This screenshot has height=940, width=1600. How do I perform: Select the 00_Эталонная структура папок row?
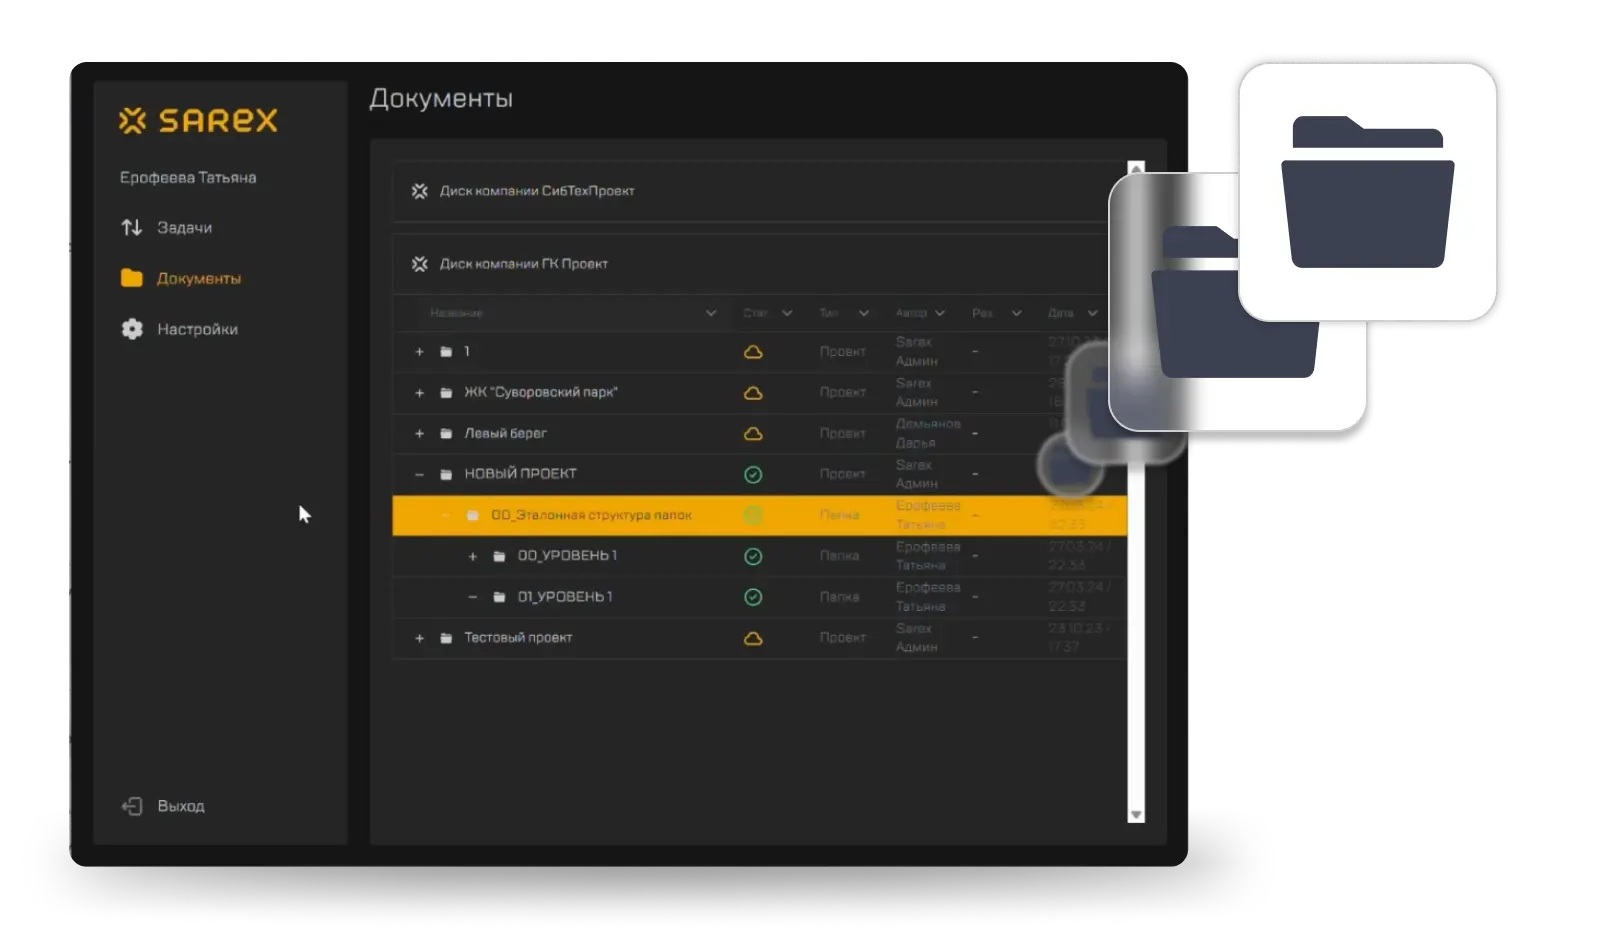click(590, 516)
